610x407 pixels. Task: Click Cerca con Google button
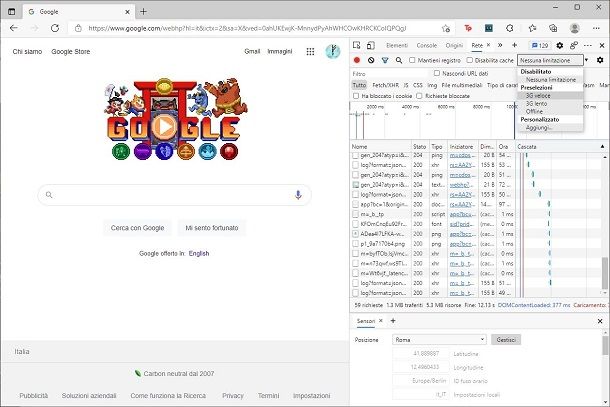pyautogui.click(x=137, y=228)
